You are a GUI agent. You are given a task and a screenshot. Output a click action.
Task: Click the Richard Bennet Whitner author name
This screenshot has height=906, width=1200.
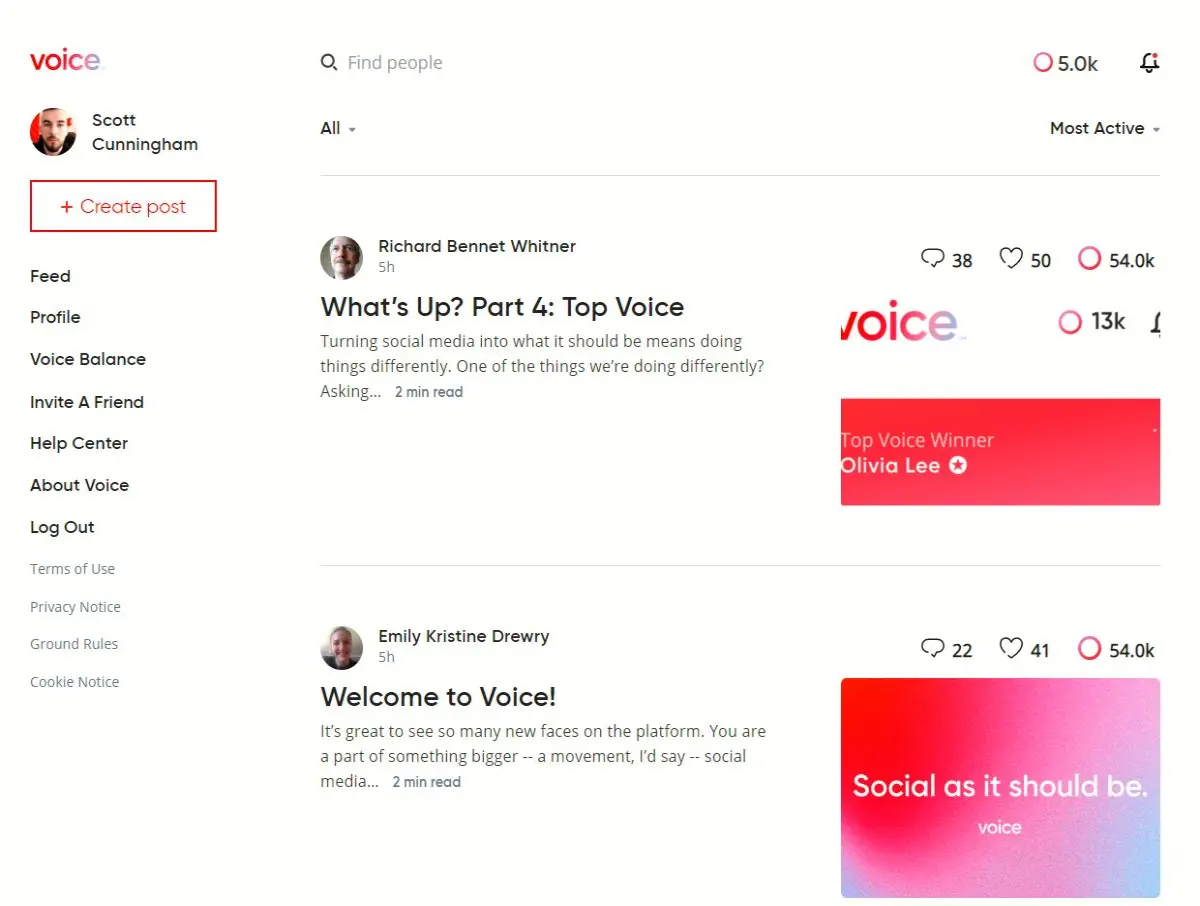click(477, 246)
